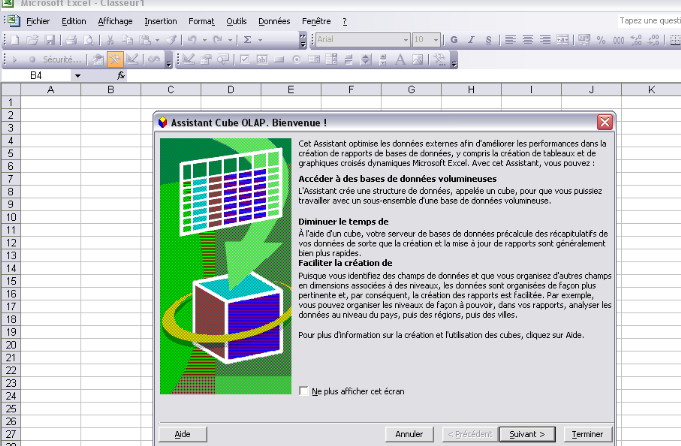
Task: Expand the Undo history arrow
Action: (204, 40)
